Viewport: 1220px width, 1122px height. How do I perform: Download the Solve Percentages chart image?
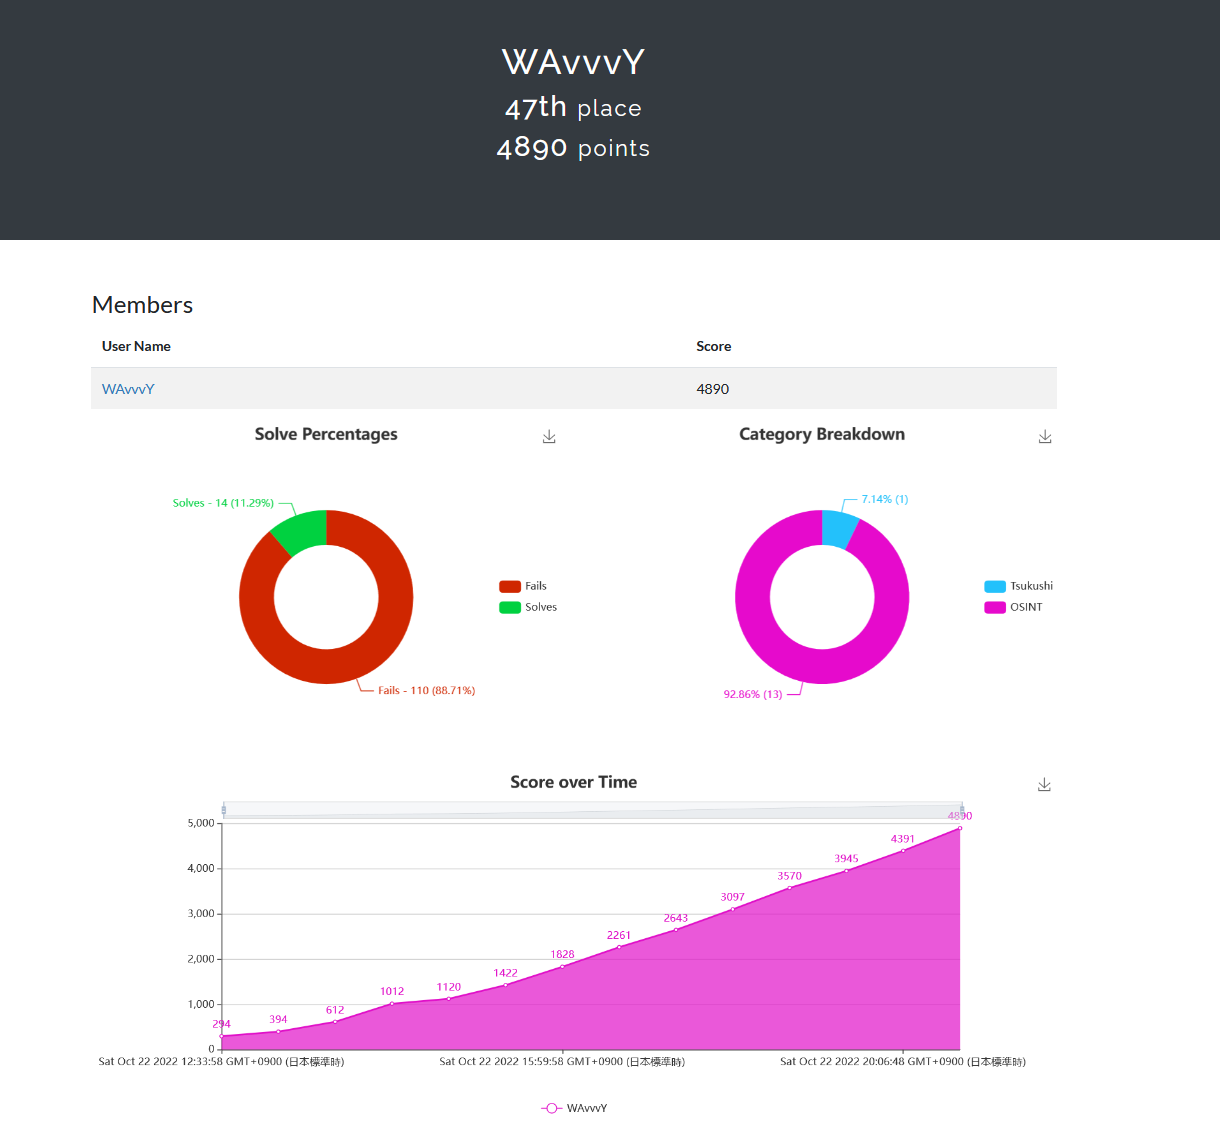pos(549,437)
